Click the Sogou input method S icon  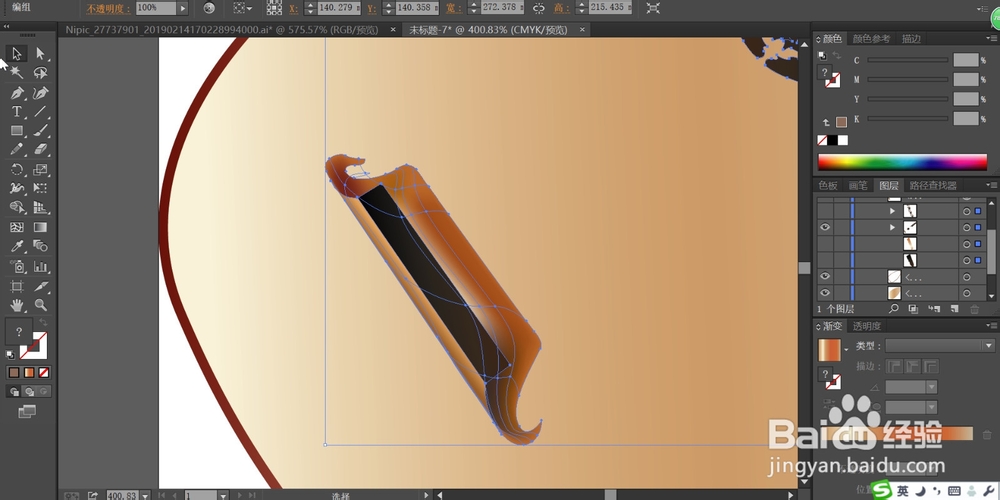pyautogui.click(x=882, y=490)
